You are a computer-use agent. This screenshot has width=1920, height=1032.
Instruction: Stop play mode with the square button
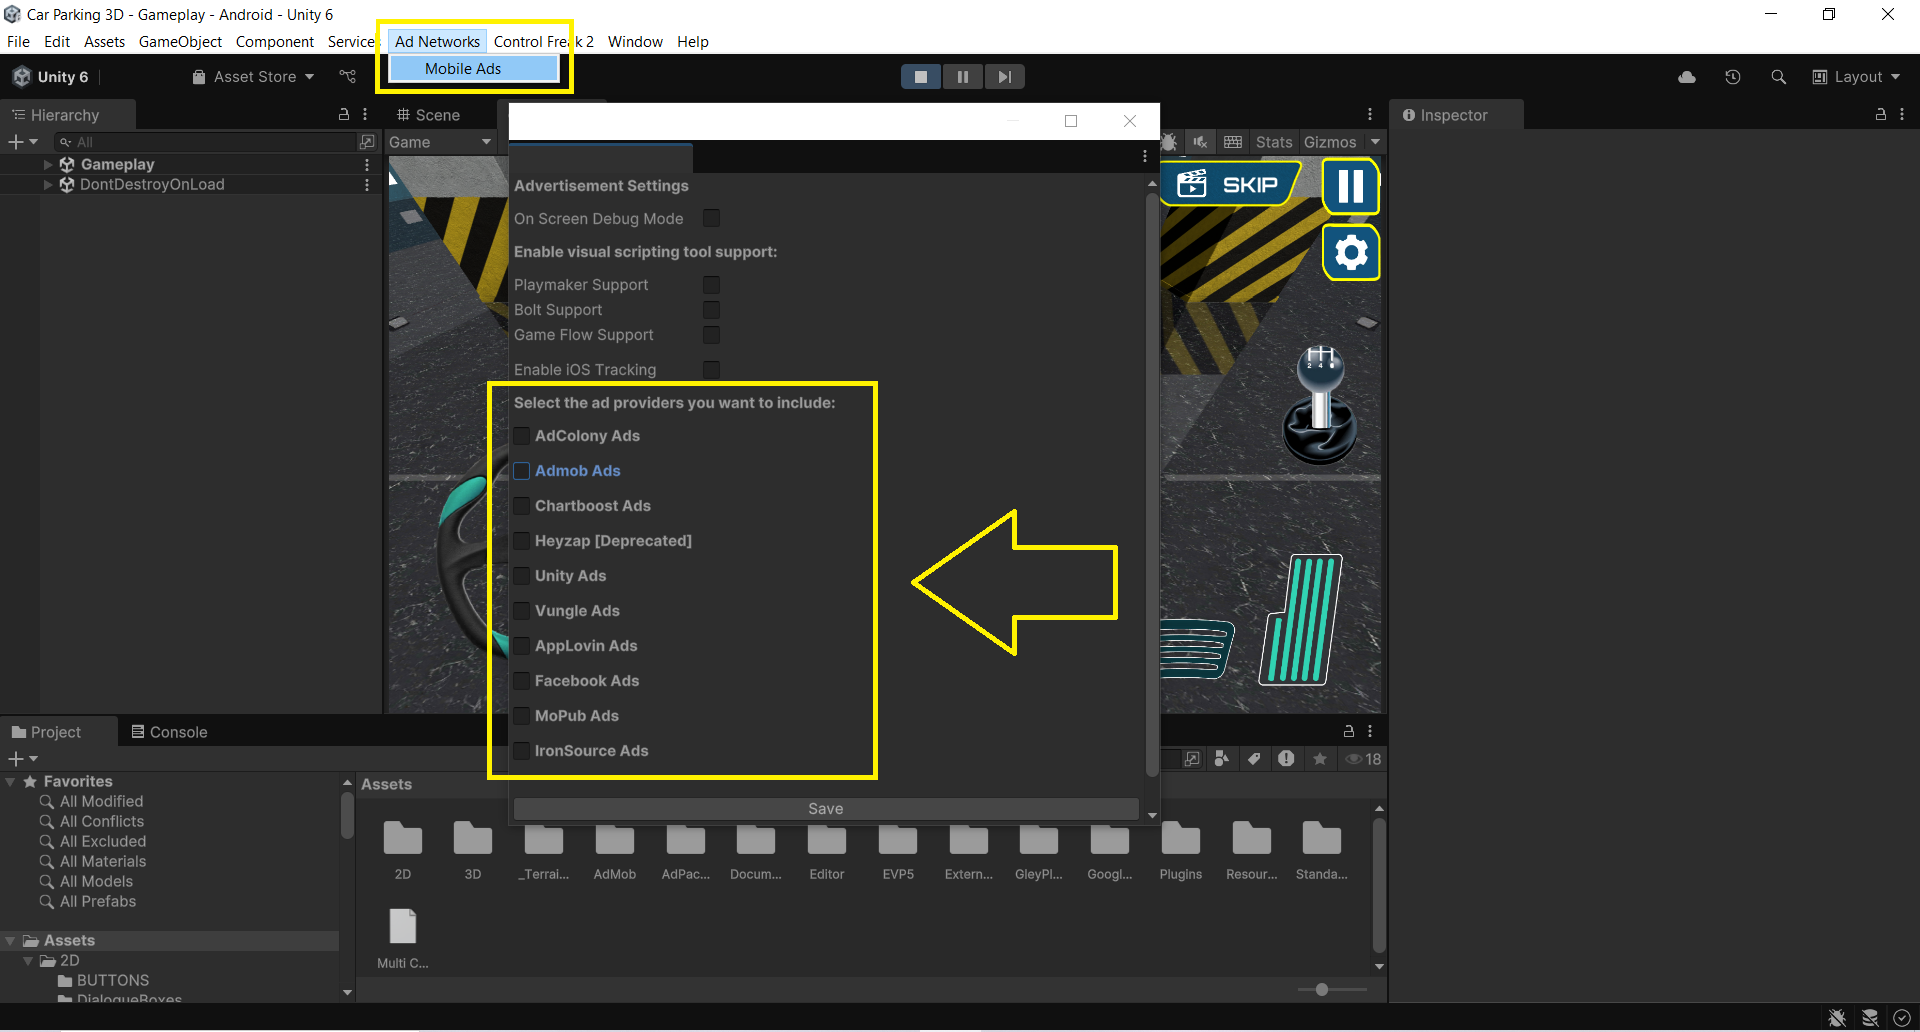[x=920, y=76]
